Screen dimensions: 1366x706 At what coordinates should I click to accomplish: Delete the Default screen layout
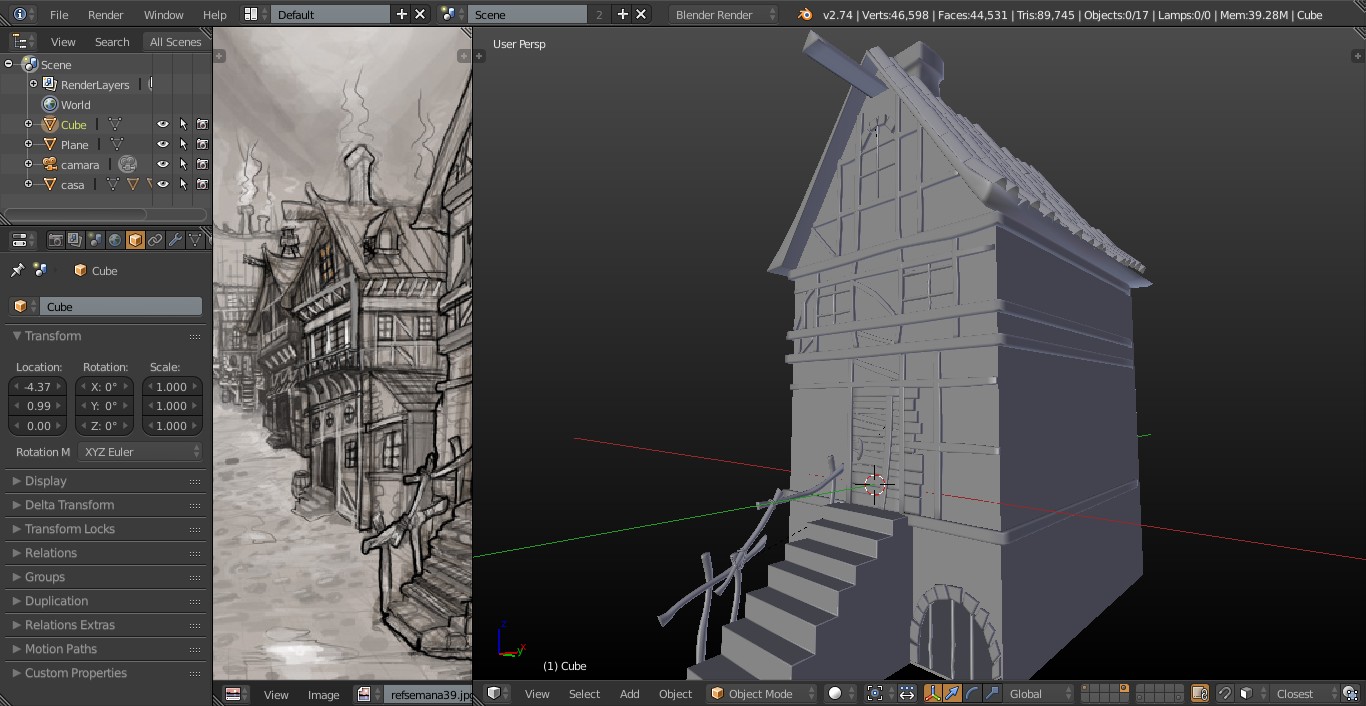click(x=420, y=14)
